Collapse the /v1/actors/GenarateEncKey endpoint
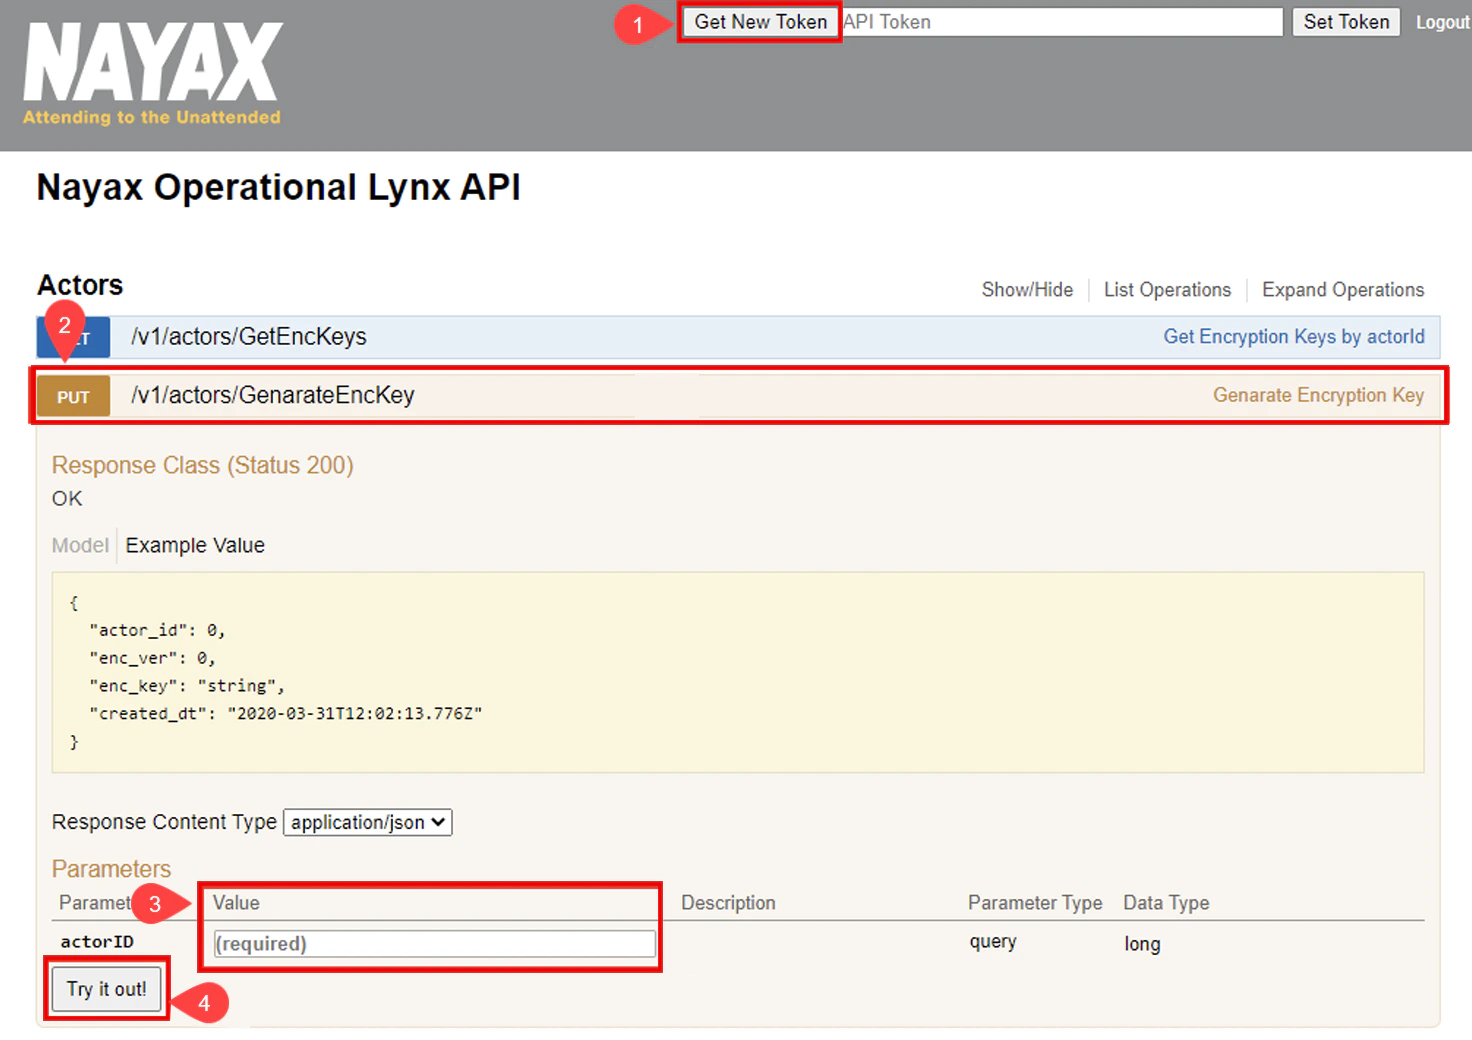1472x1040 pixels. [272, 396]
